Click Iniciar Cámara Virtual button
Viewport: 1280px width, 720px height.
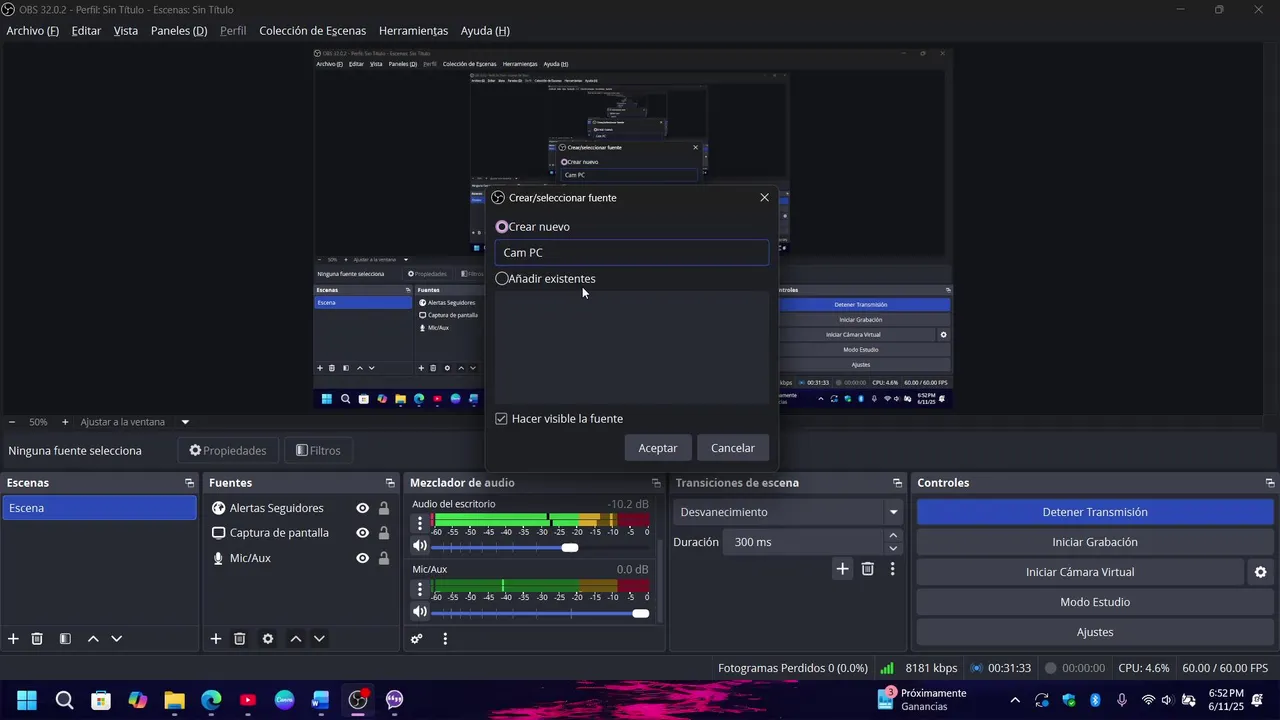point(1080,572)
